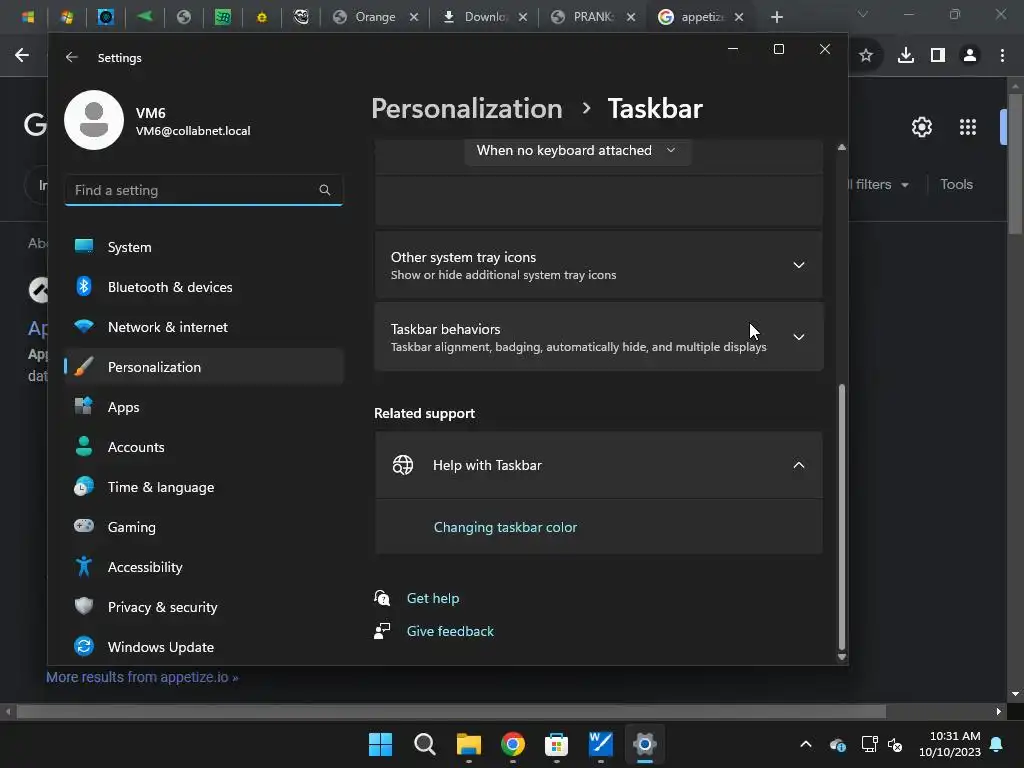Click the Settings content scrollbar thumb
Screen dimensions: 1024x768
click(x=842, y=516)
